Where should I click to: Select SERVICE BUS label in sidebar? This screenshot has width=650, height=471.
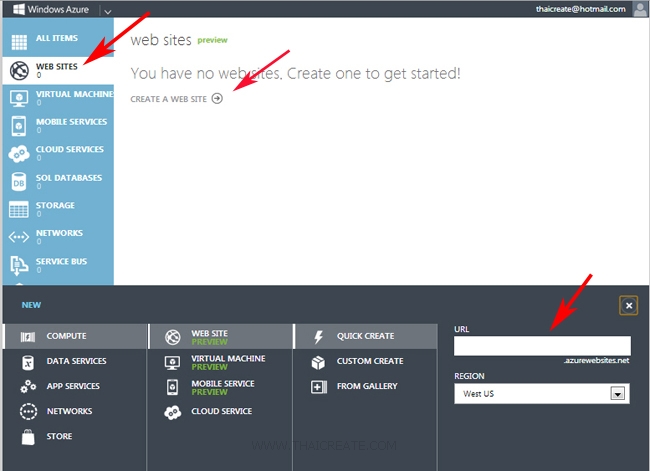point(61,261)
